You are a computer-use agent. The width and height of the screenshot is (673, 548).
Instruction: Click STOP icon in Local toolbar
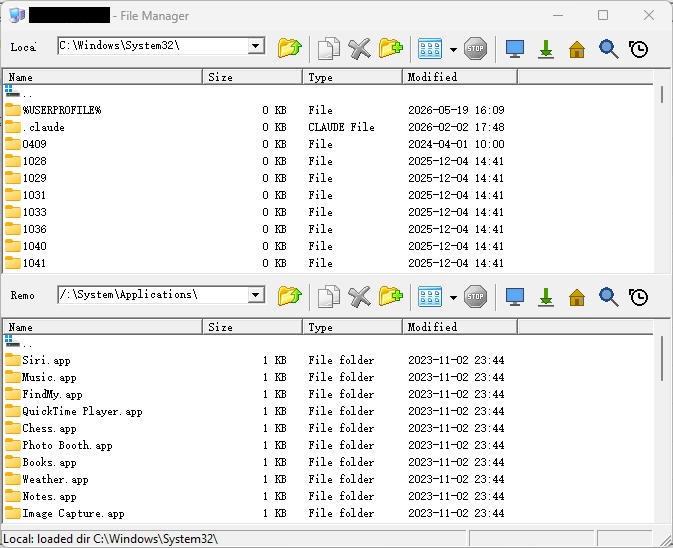pos(476,48)
